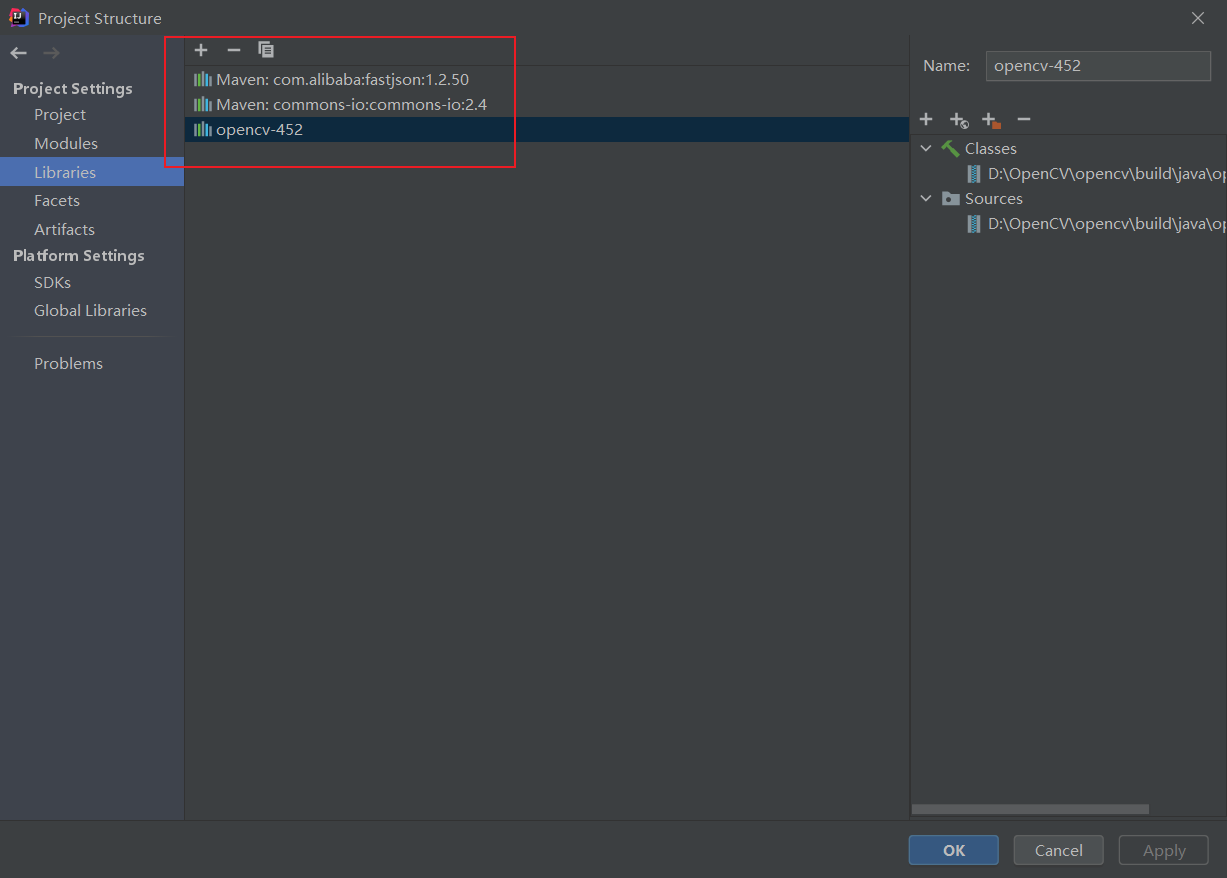The height and width of the screenshot is (878, 1227).
Task: Open Facets settings page
Action: tap(57, 200)
